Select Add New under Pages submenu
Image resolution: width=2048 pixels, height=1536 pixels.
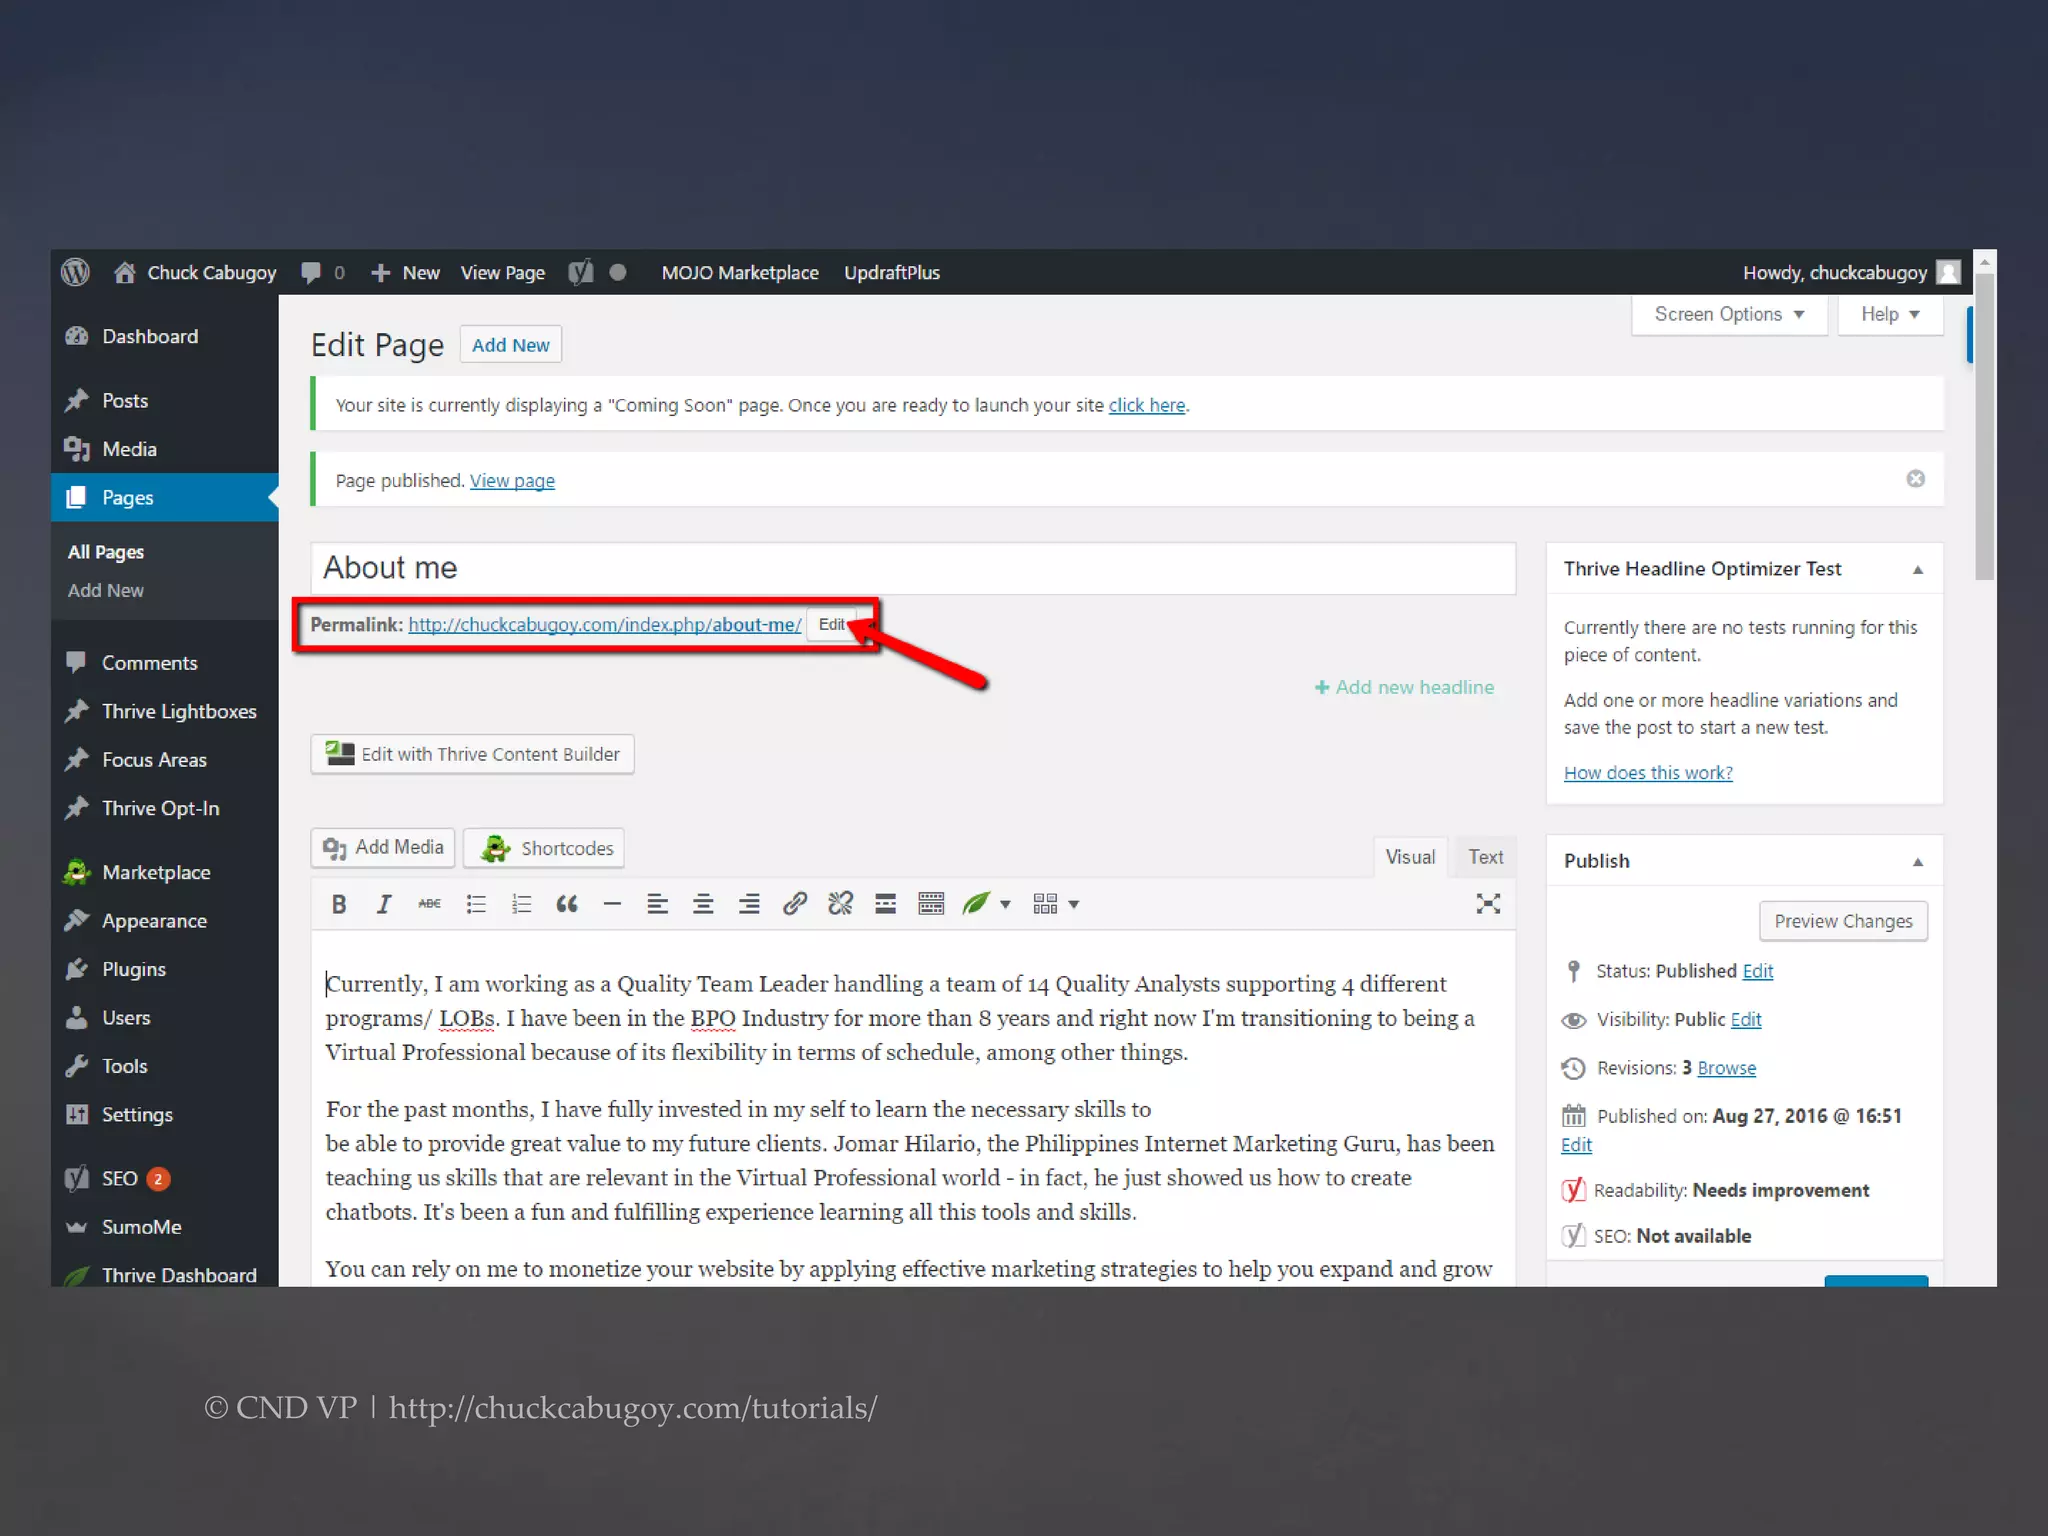(106, 591)
